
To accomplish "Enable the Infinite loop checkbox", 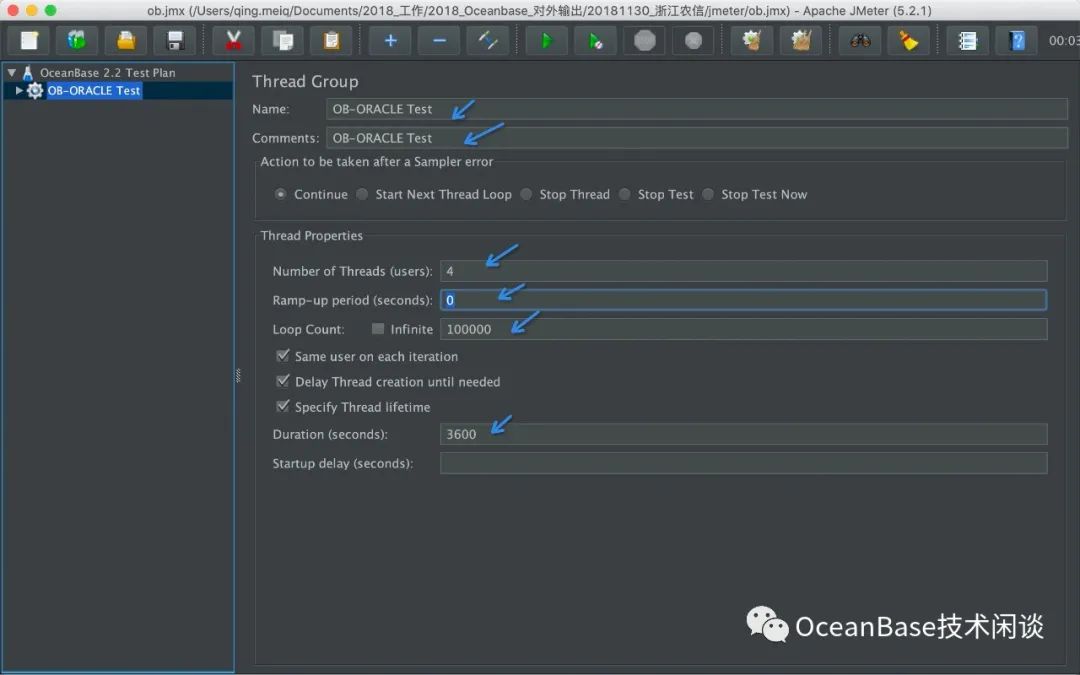I will click(x=378, y=329).
